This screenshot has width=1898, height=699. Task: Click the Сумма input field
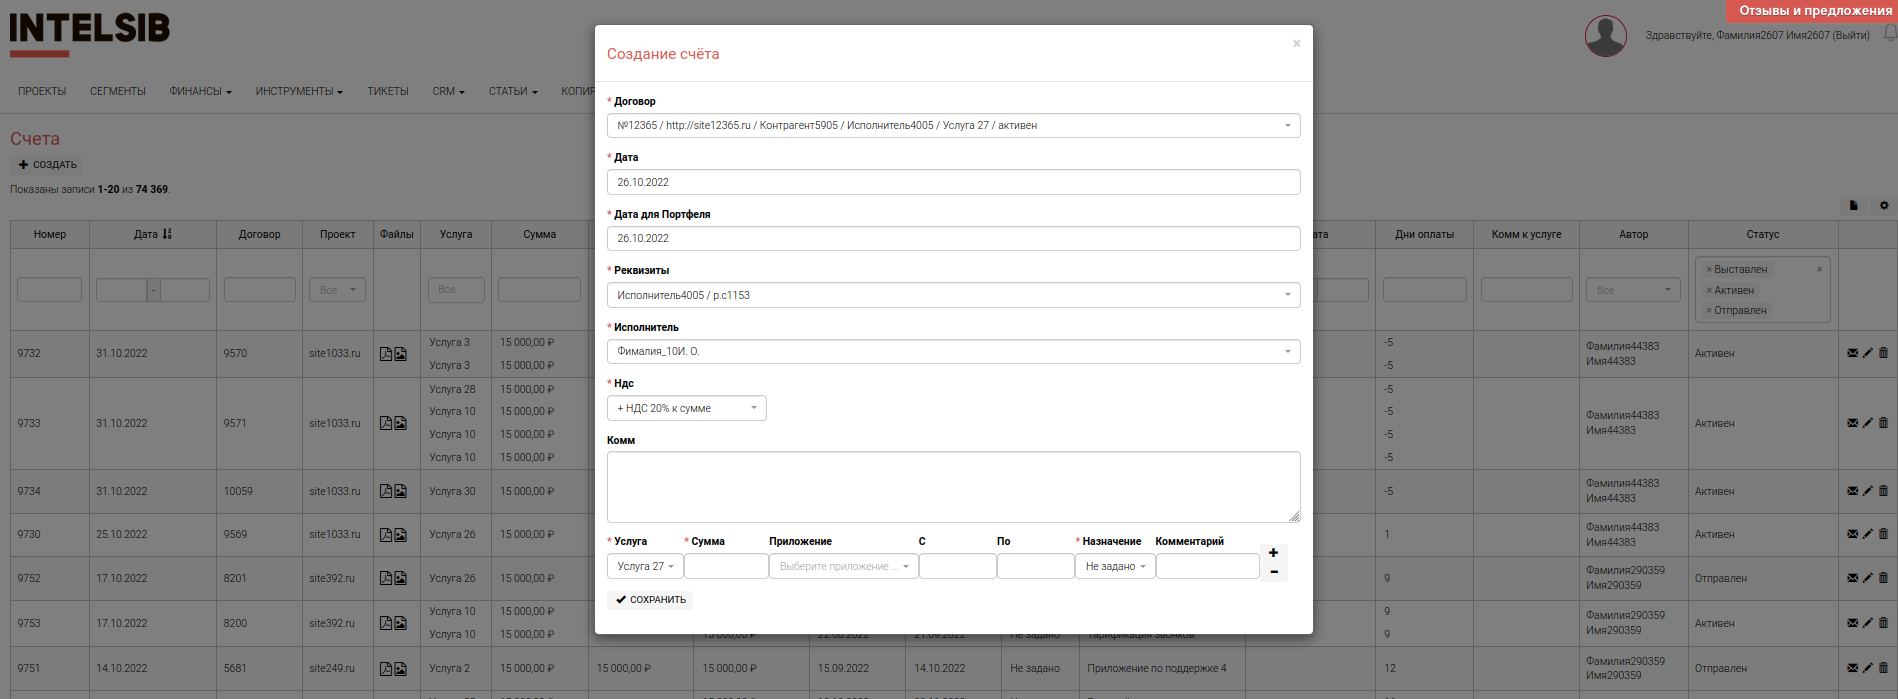pyautogui.click(x=726, y=566)
